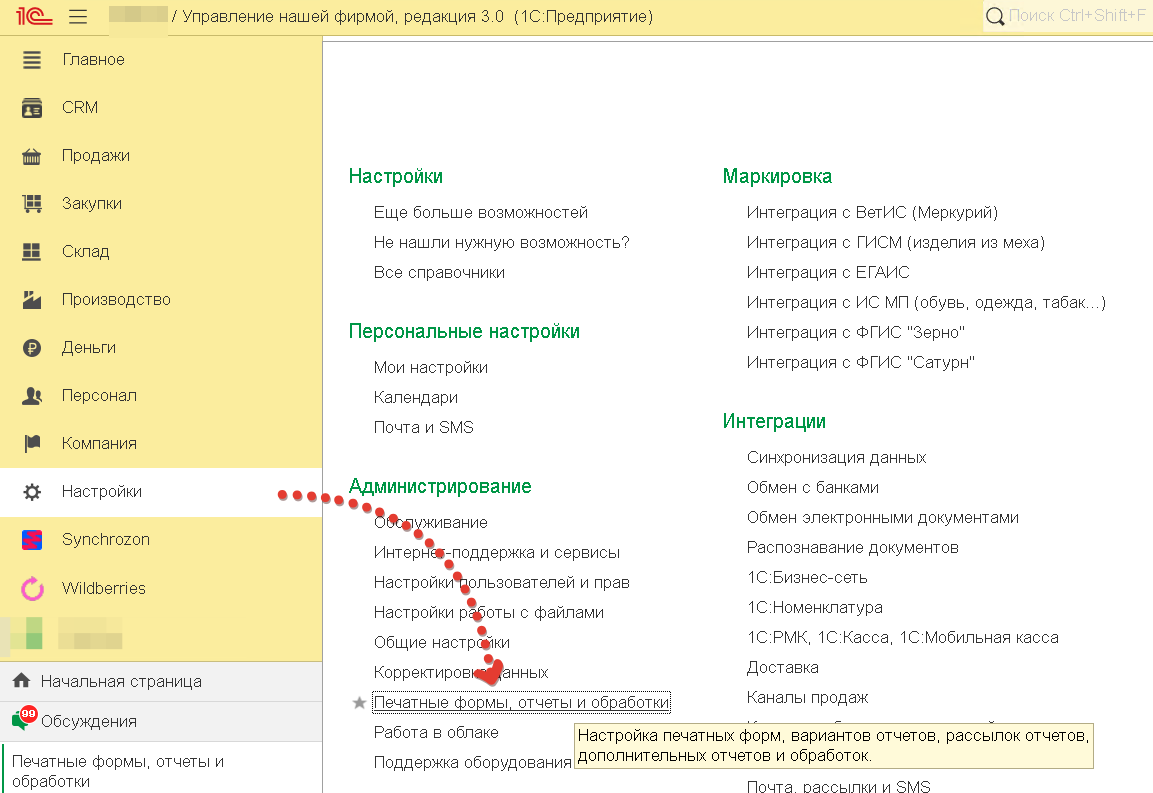Click the Персонал people icon

32,396
